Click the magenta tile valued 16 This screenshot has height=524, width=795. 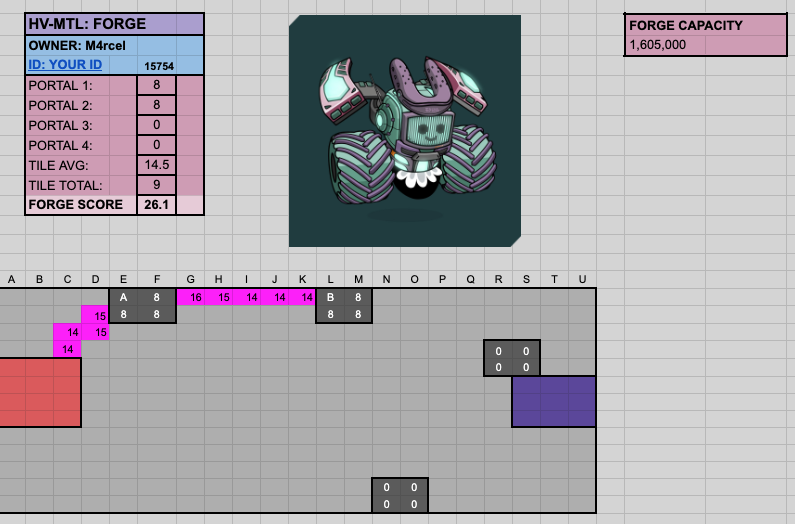191,297
